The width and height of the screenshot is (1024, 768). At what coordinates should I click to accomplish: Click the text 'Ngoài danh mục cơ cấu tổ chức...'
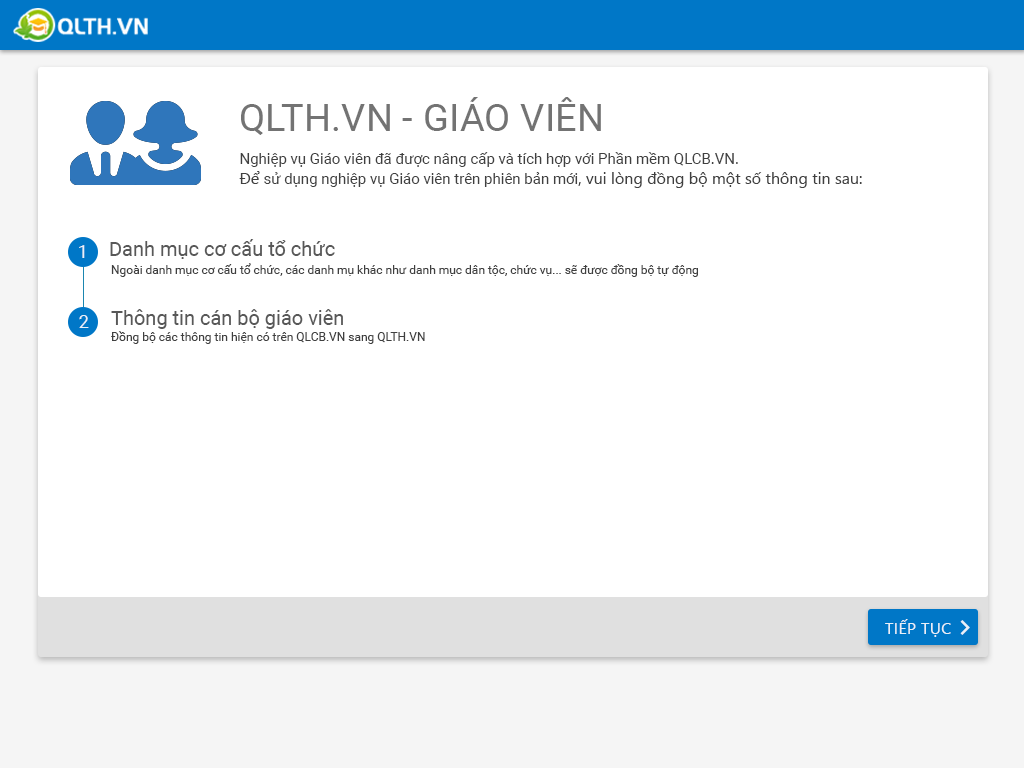click(x=404, y=270)
